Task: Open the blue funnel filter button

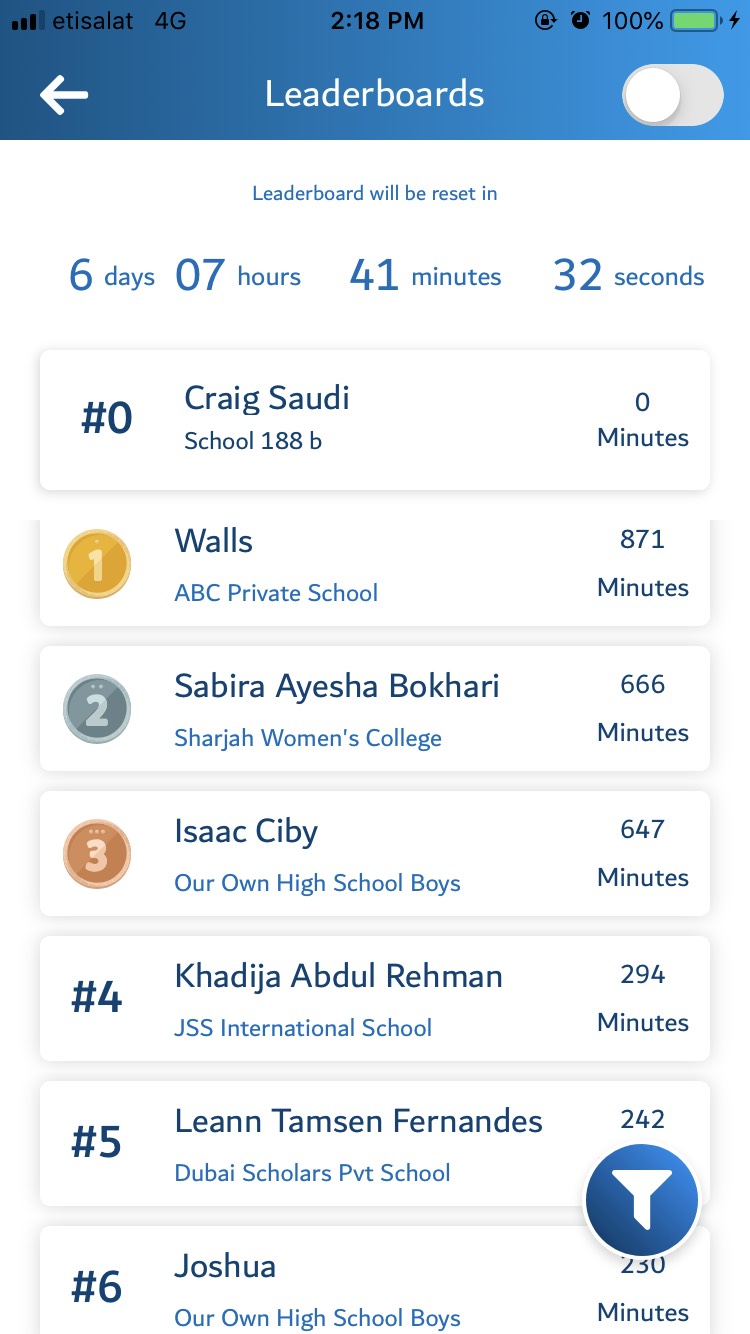Action: coord(641,1201)
